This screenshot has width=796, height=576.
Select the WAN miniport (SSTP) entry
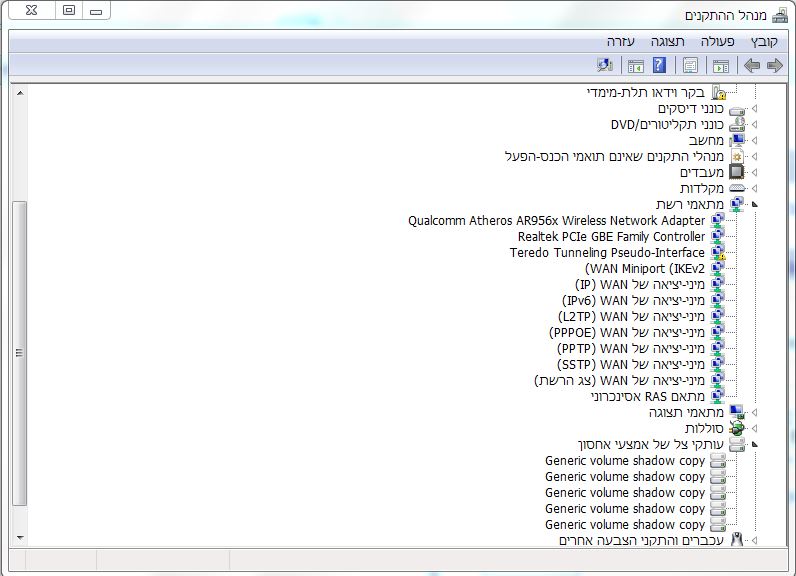coord(631,364)
